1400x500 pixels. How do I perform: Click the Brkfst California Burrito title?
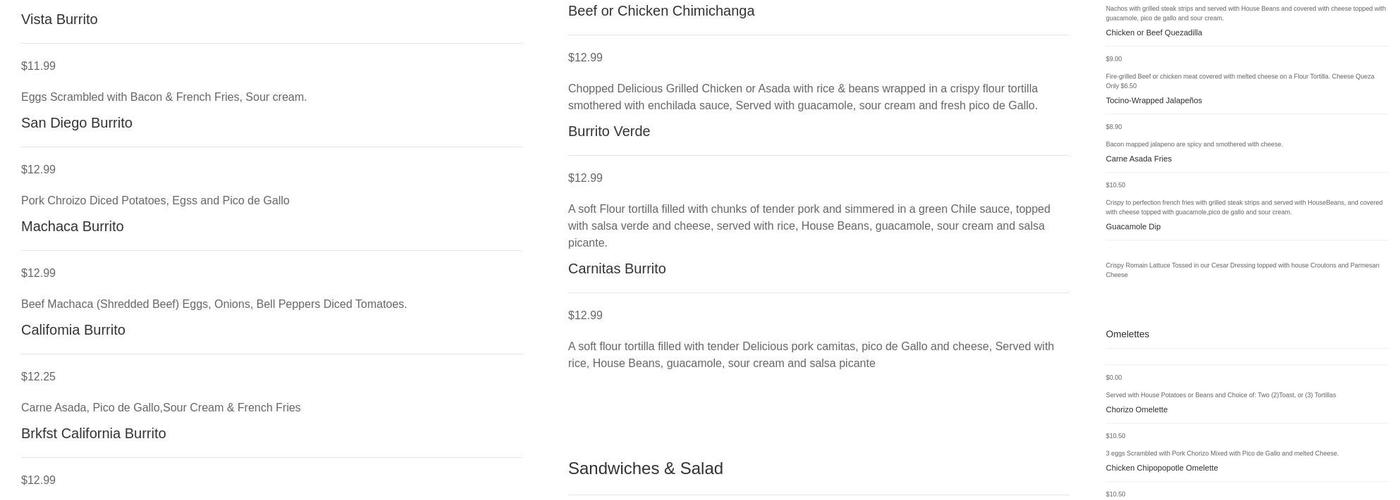tap(93, 434)
